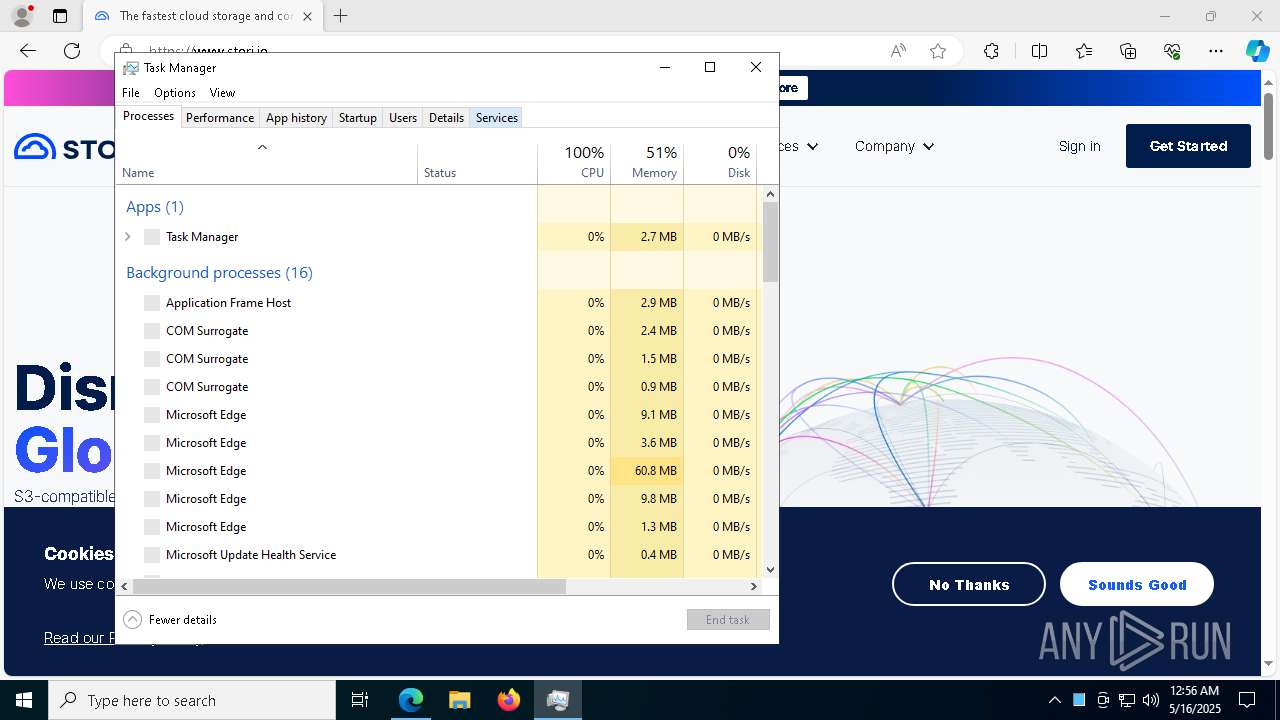Open Microsoft Edge from the taskbar

pos(411,700)
